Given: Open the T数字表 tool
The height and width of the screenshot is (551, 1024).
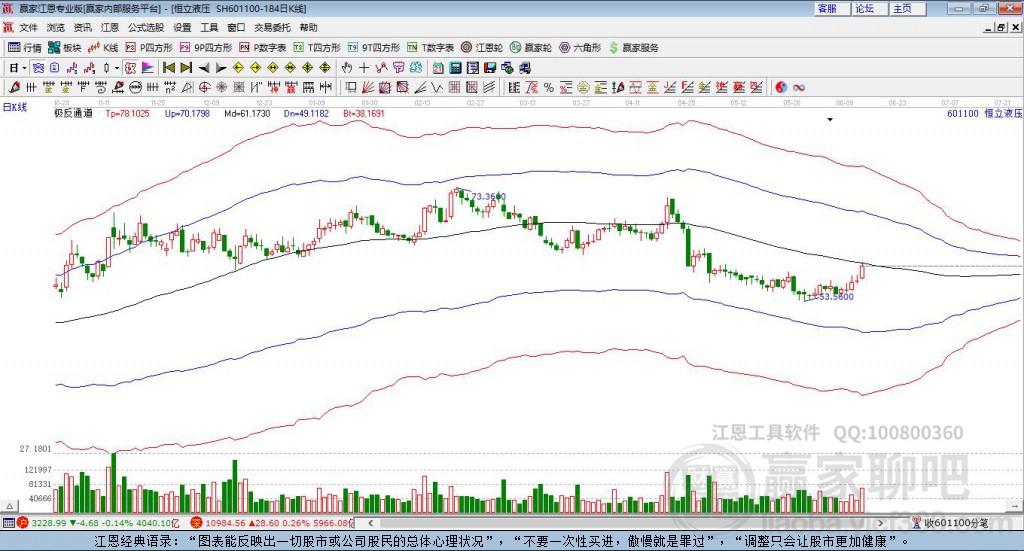Looking at the screenshot, I should [430, 48].
